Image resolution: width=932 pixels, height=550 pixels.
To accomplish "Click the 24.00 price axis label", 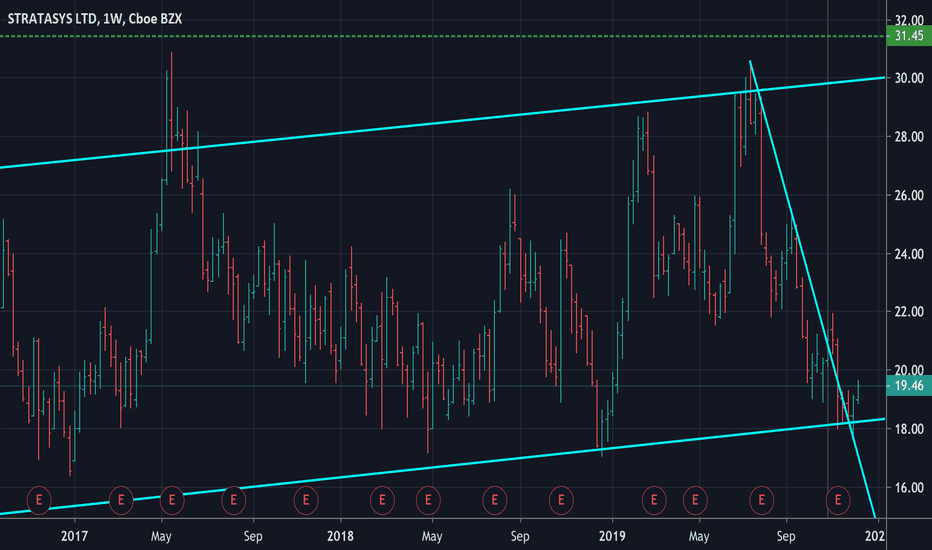I will pyautogui.click(x=909, y=254).
